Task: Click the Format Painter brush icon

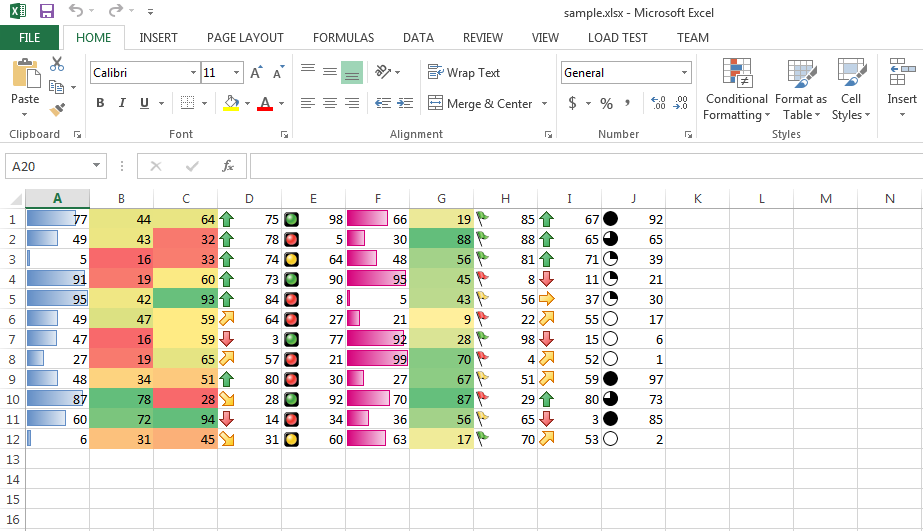Action: click(x=57, y=109)
